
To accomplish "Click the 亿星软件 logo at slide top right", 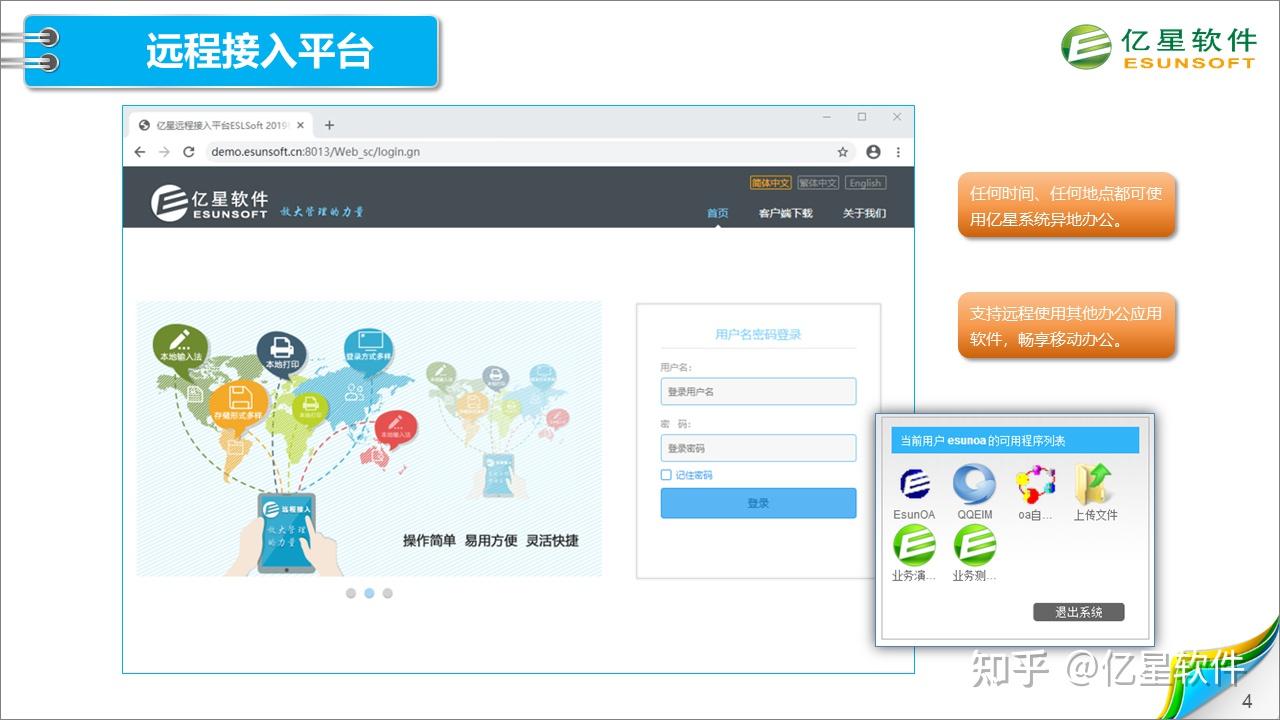I will click(1150, 45).
